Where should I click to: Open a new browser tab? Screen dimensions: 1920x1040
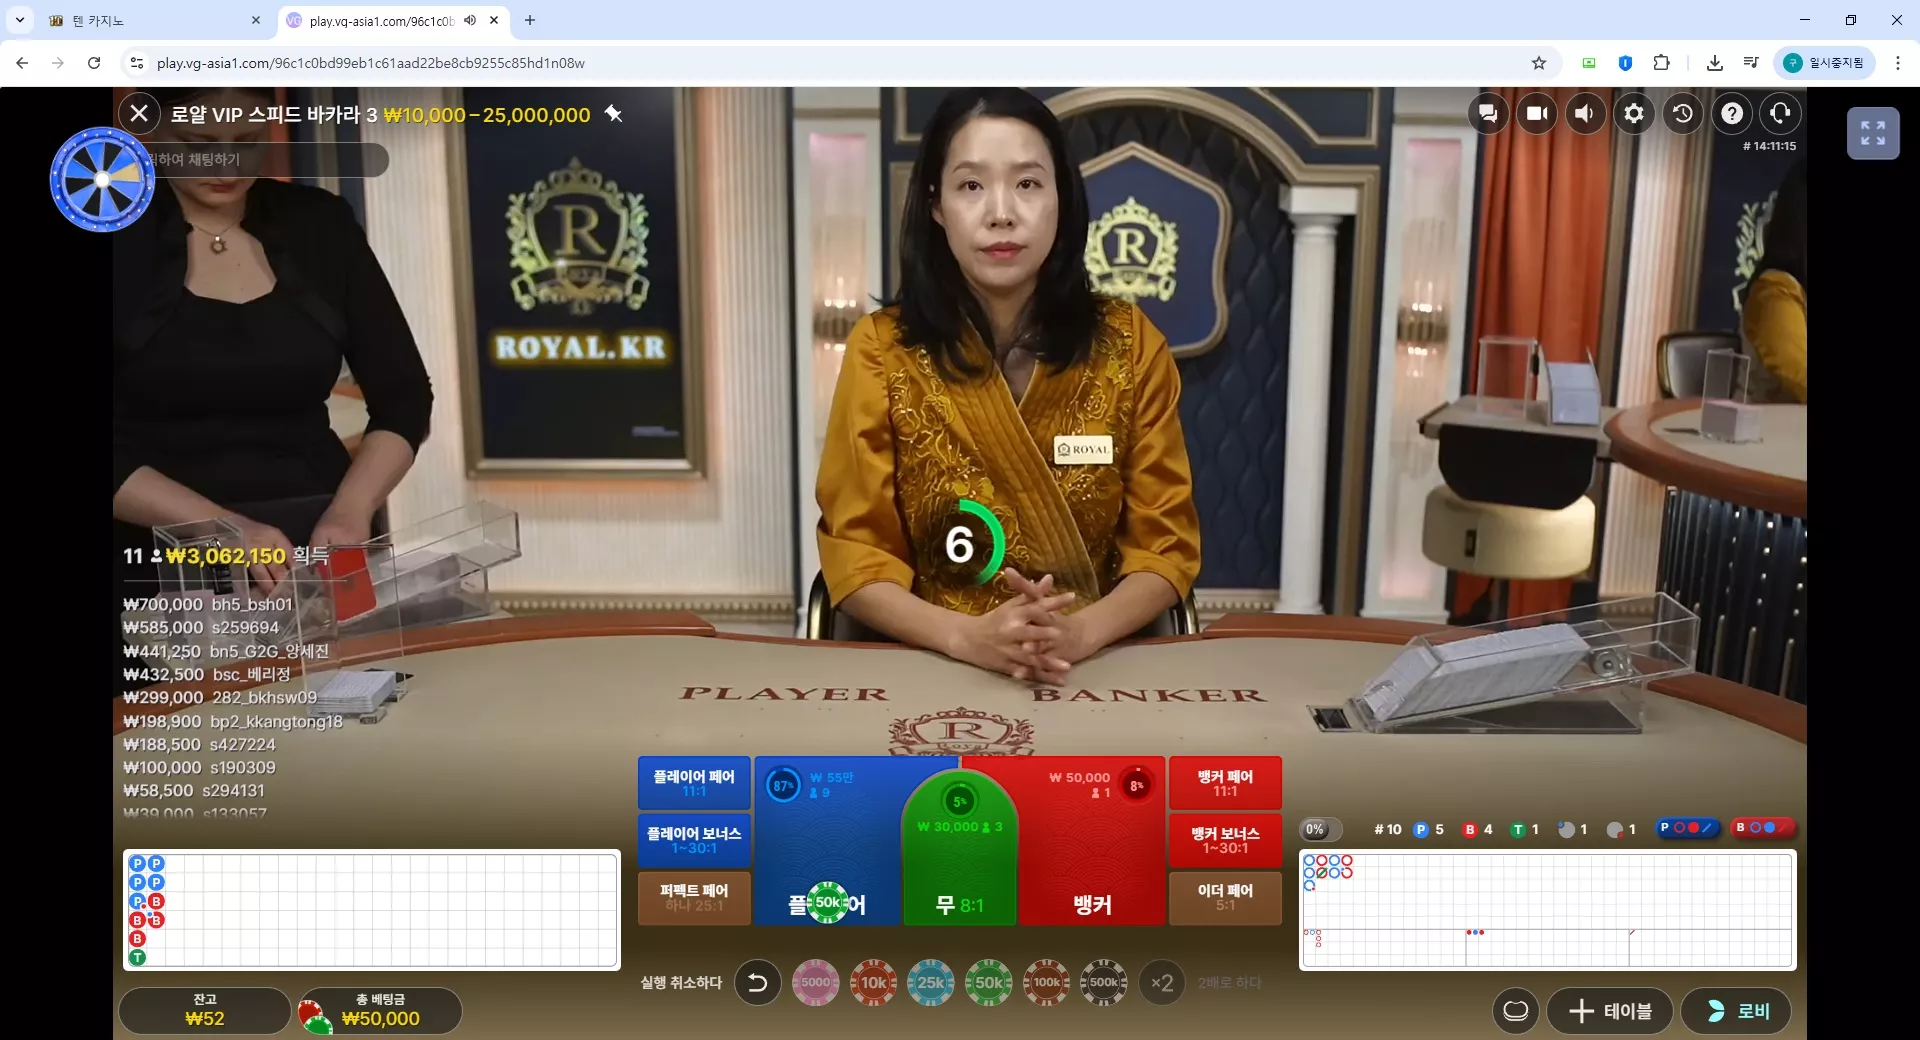(x=530, y=20)
